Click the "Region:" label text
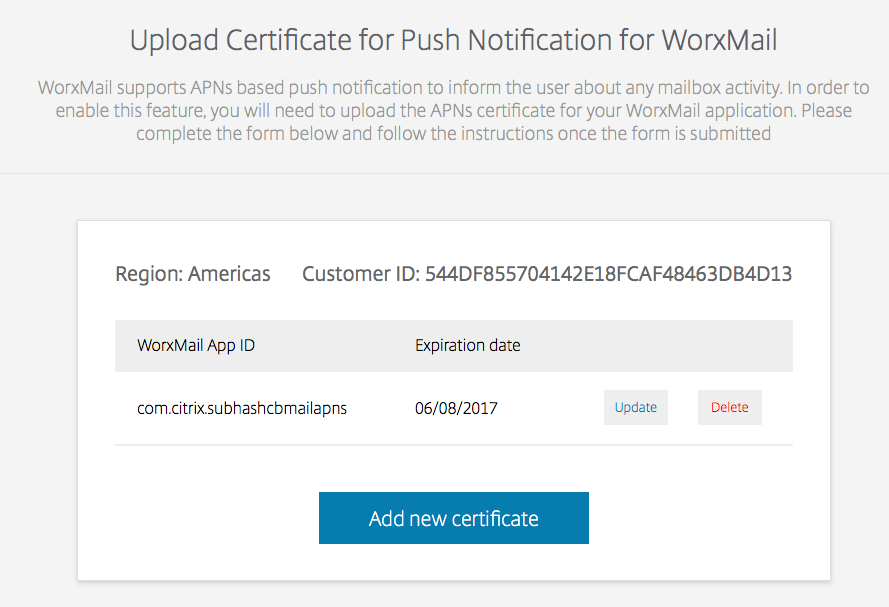889x607 pixels. 148,274
